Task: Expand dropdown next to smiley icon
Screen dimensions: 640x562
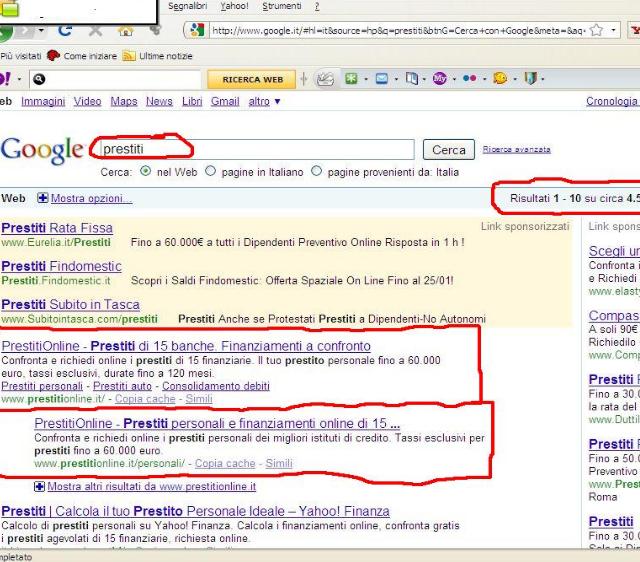Action: [x=515, y=79]
